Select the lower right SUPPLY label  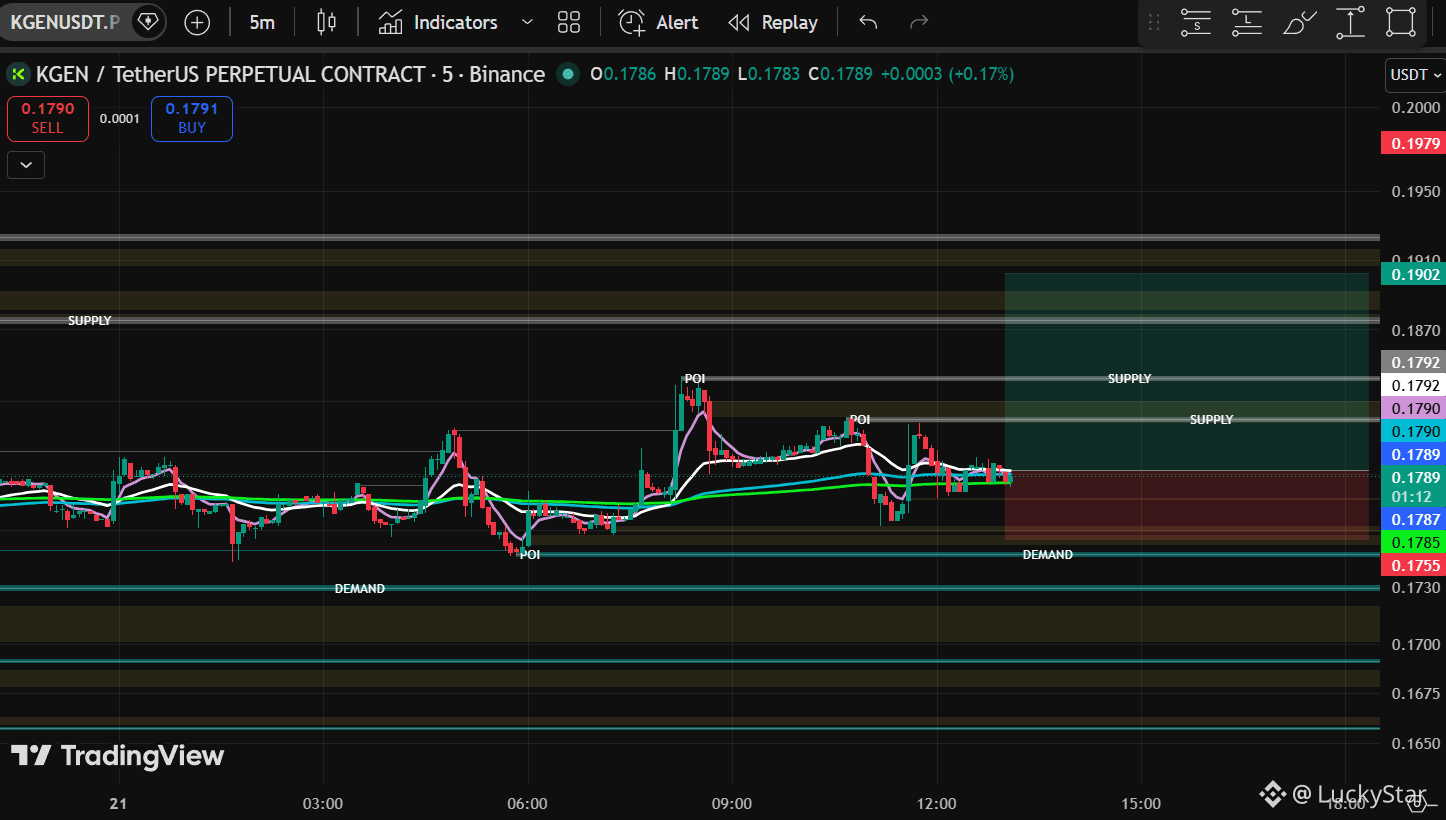click(1211, 420)
